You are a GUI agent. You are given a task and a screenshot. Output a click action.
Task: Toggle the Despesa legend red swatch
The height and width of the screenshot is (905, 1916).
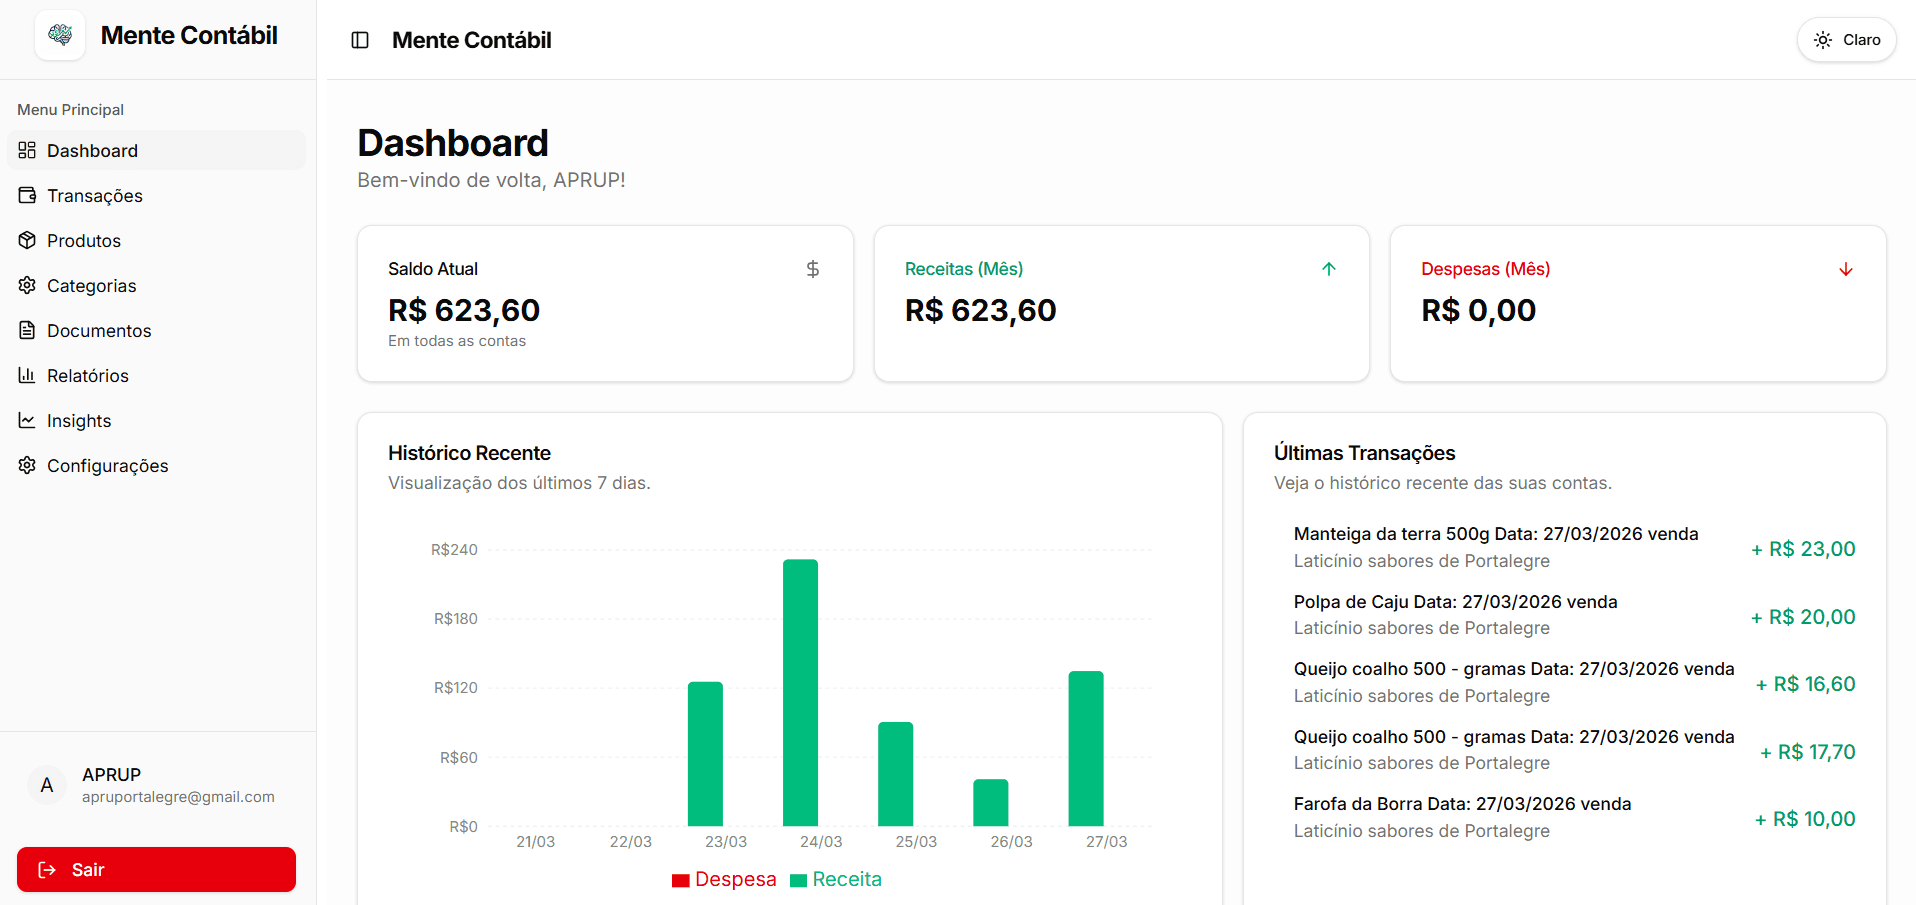(681, 880)
